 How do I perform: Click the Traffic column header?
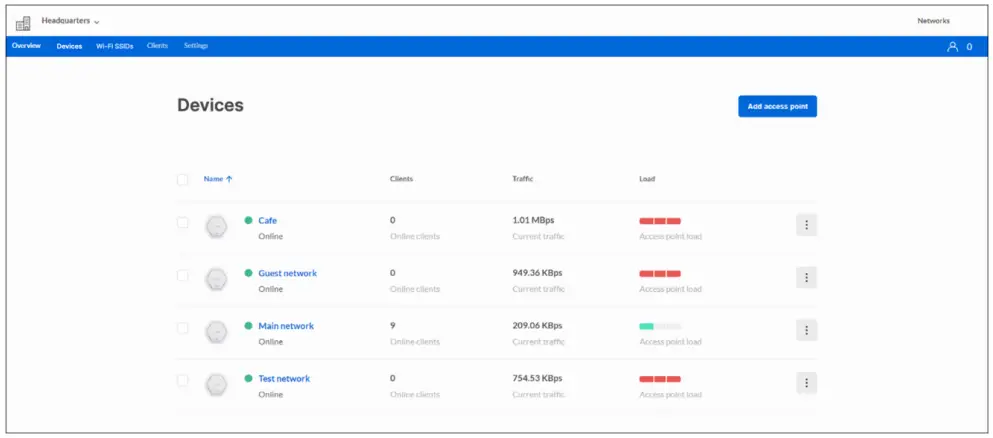pos(522,179)
